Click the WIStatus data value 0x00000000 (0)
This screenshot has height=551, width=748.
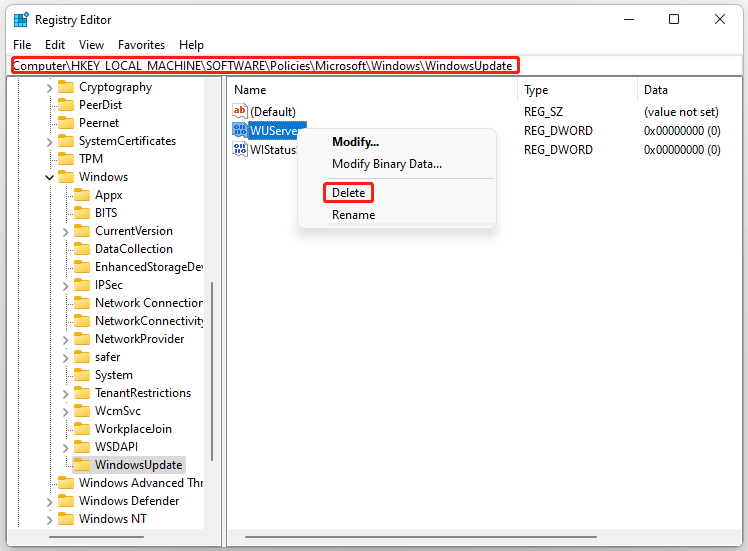coord(682,150)
